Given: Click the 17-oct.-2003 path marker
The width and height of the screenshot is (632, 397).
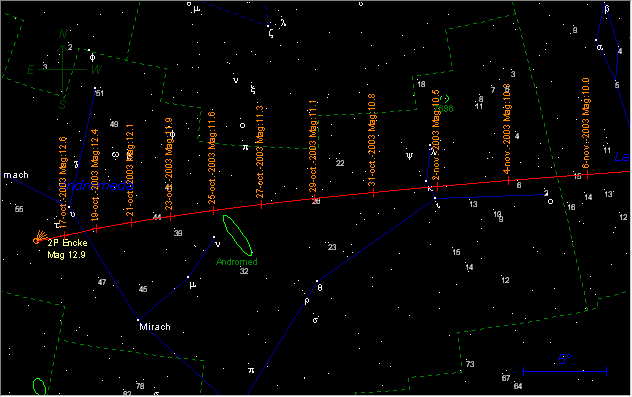Looking at the screenshot, I should (x=64, y=235).
